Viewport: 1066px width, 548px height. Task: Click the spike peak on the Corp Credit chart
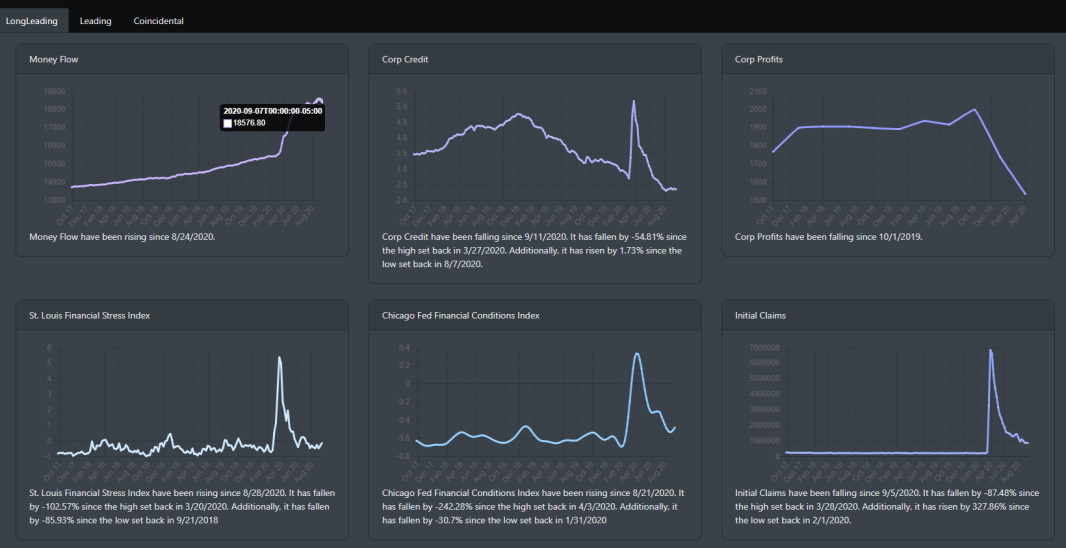(x=633, y=101)
